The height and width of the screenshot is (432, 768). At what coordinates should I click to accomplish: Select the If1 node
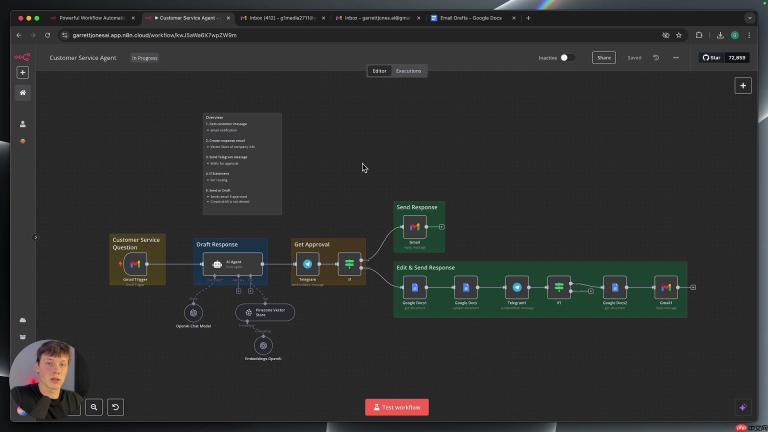(559, 288)
